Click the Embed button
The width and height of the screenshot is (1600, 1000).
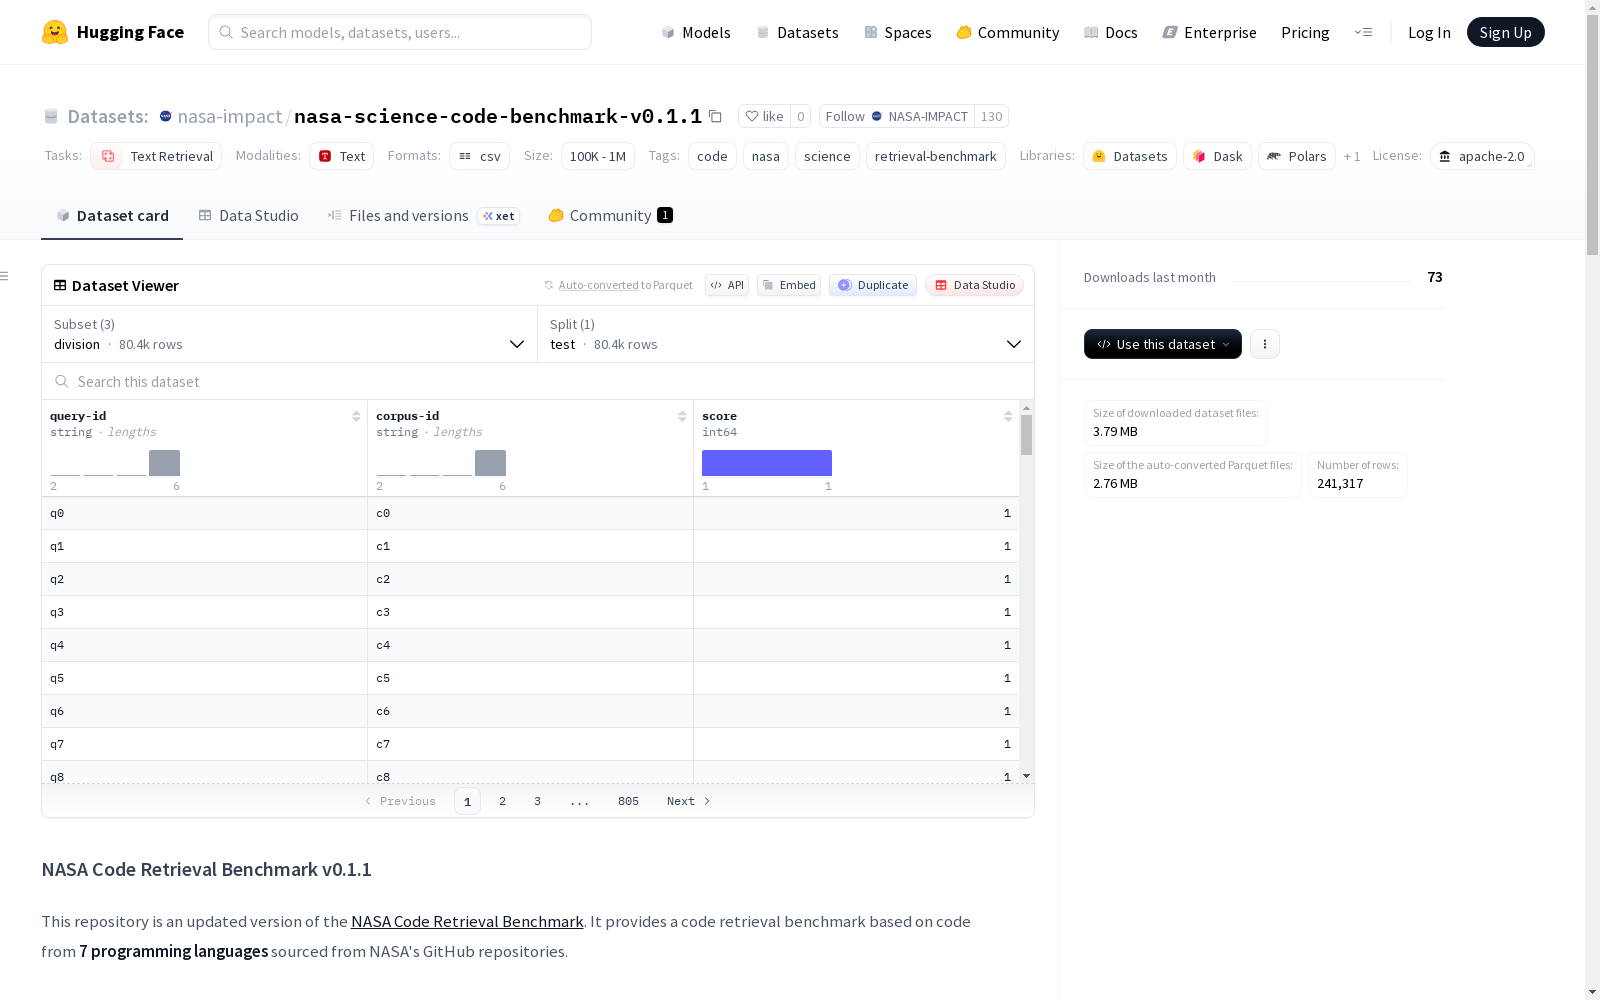789,285
